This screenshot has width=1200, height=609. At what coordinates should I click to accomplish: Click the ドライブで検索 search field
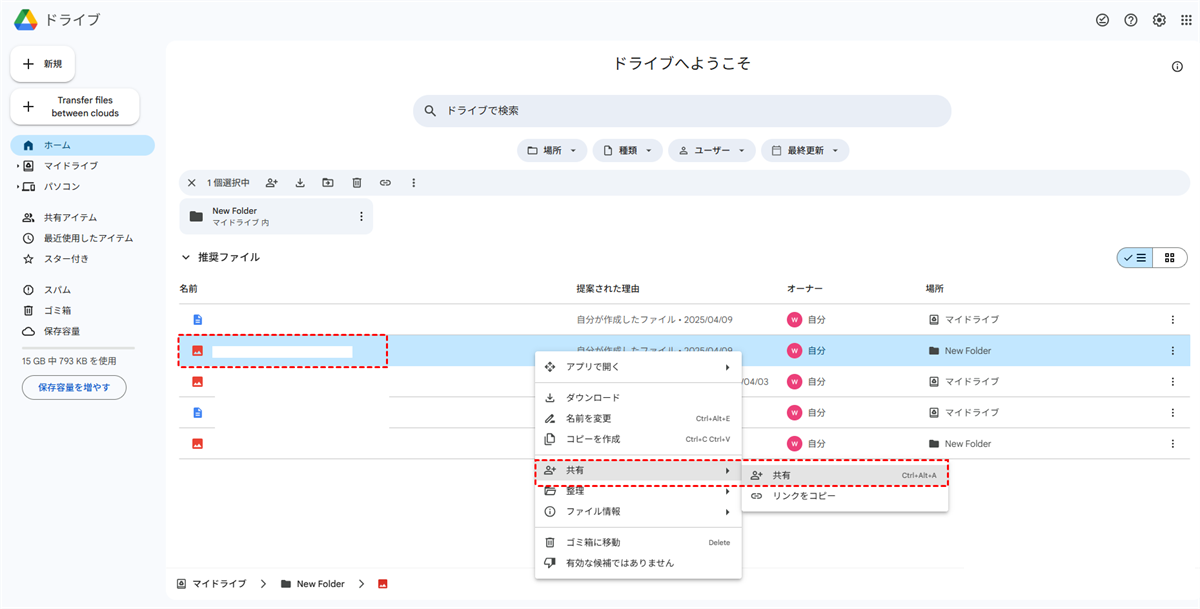pyautogui.click(x=682, y=111)
